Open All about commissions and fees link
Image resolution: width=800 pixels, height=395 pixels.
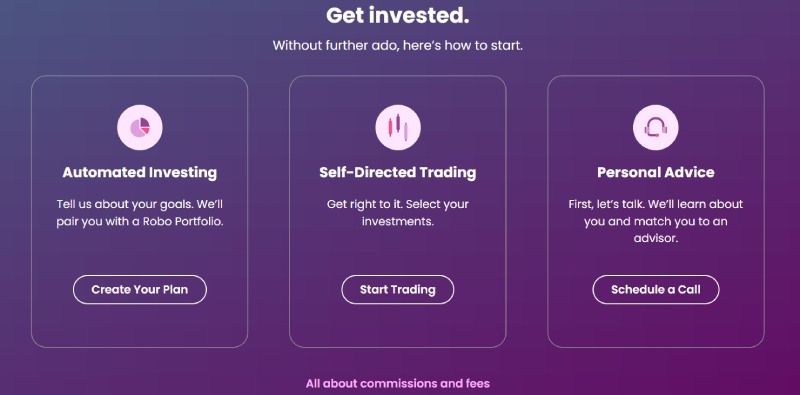point(397,383)
